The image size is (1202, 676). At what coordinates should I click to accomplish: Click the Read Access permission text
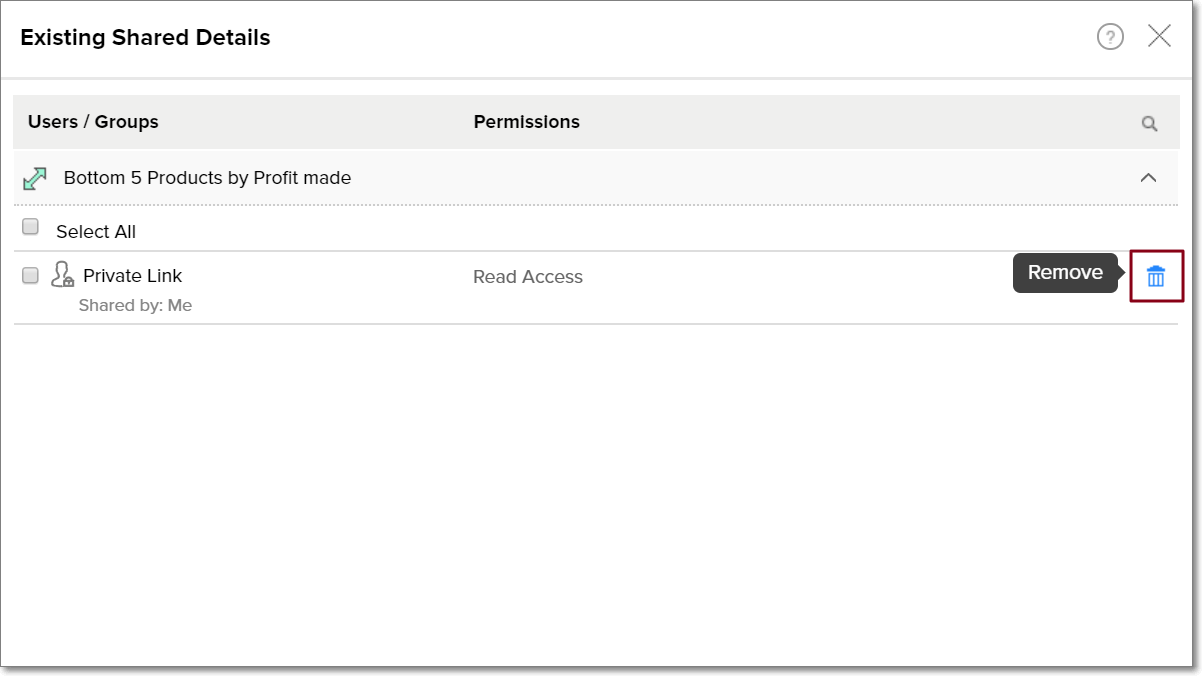pos(527,277)
